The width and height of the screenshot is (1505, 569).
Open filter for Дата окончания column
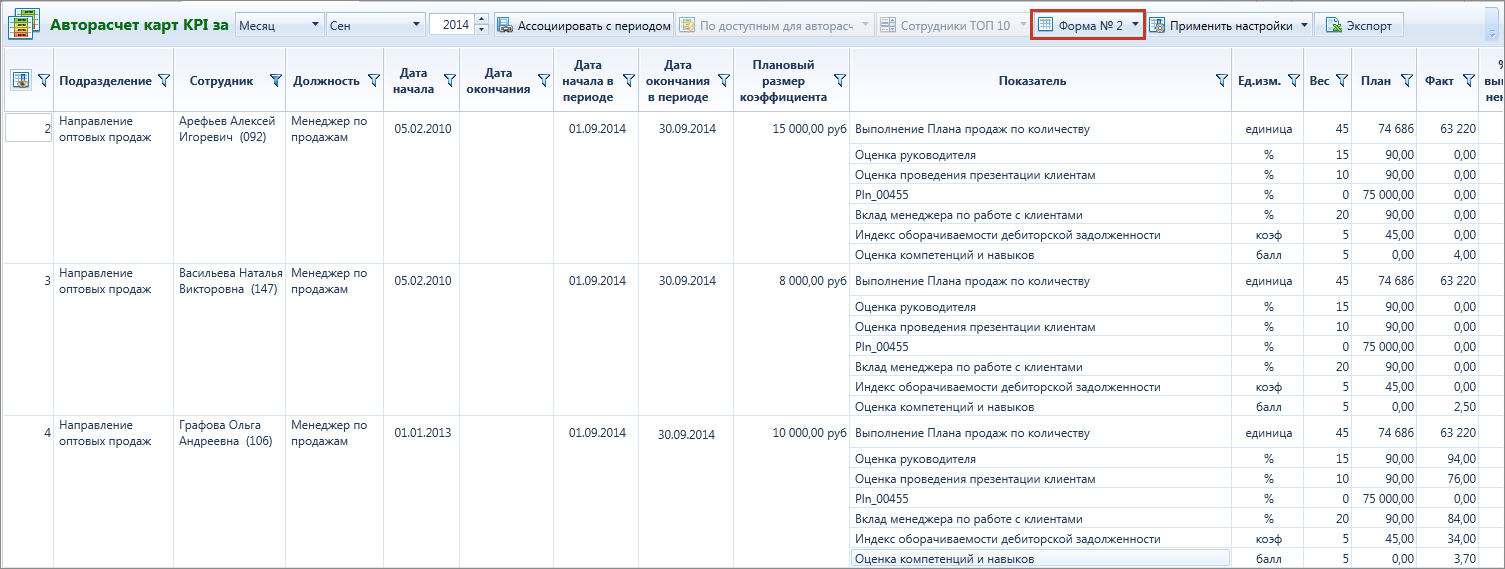point(543,81)
